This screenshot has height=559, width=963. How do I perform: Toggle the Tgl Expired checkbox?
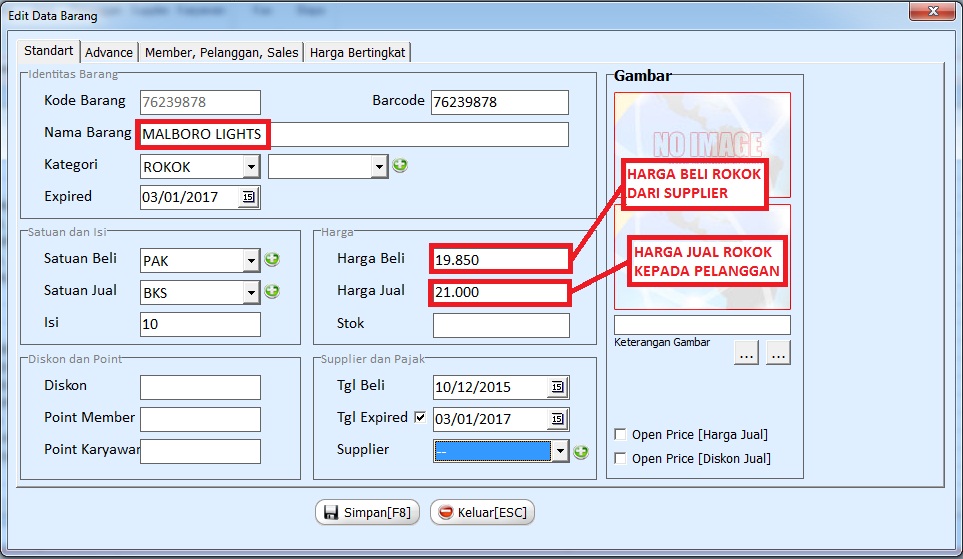coord(420,417)
